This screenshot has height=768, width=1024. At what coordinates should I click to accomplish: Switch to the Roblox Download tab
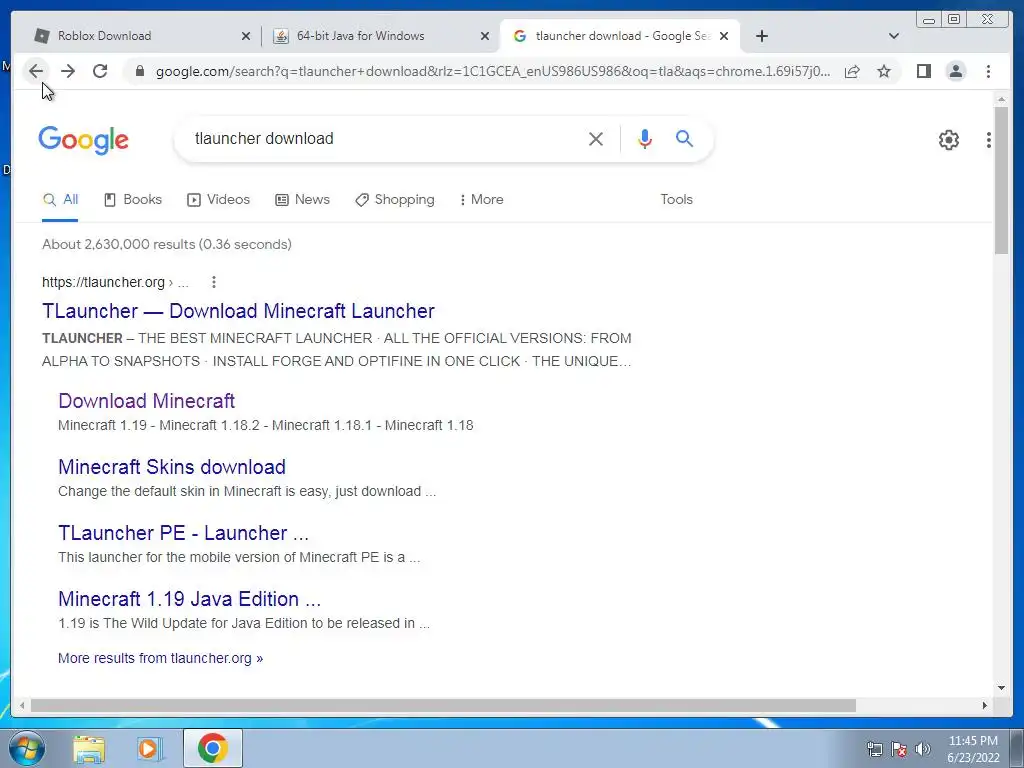(x=139, y=36)
